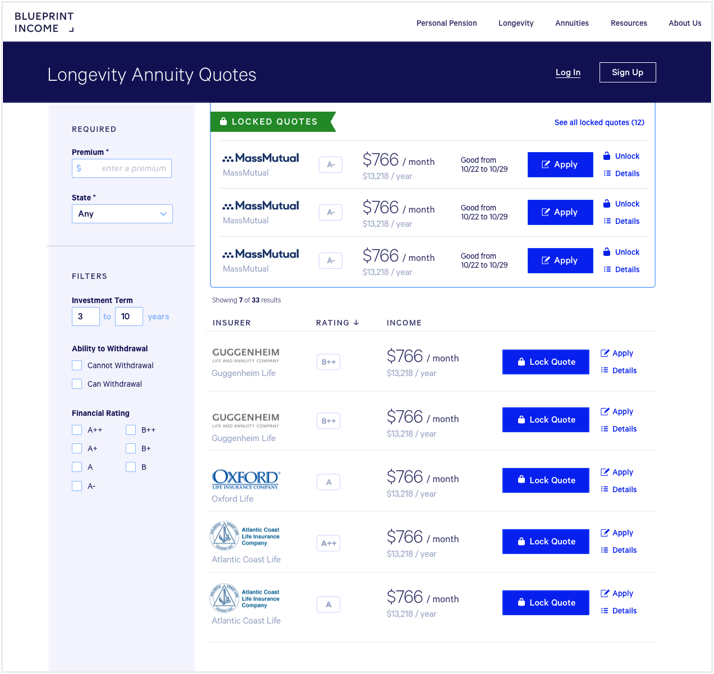Unlock the third MassMutual locked quote

click(x=621, y=252)
